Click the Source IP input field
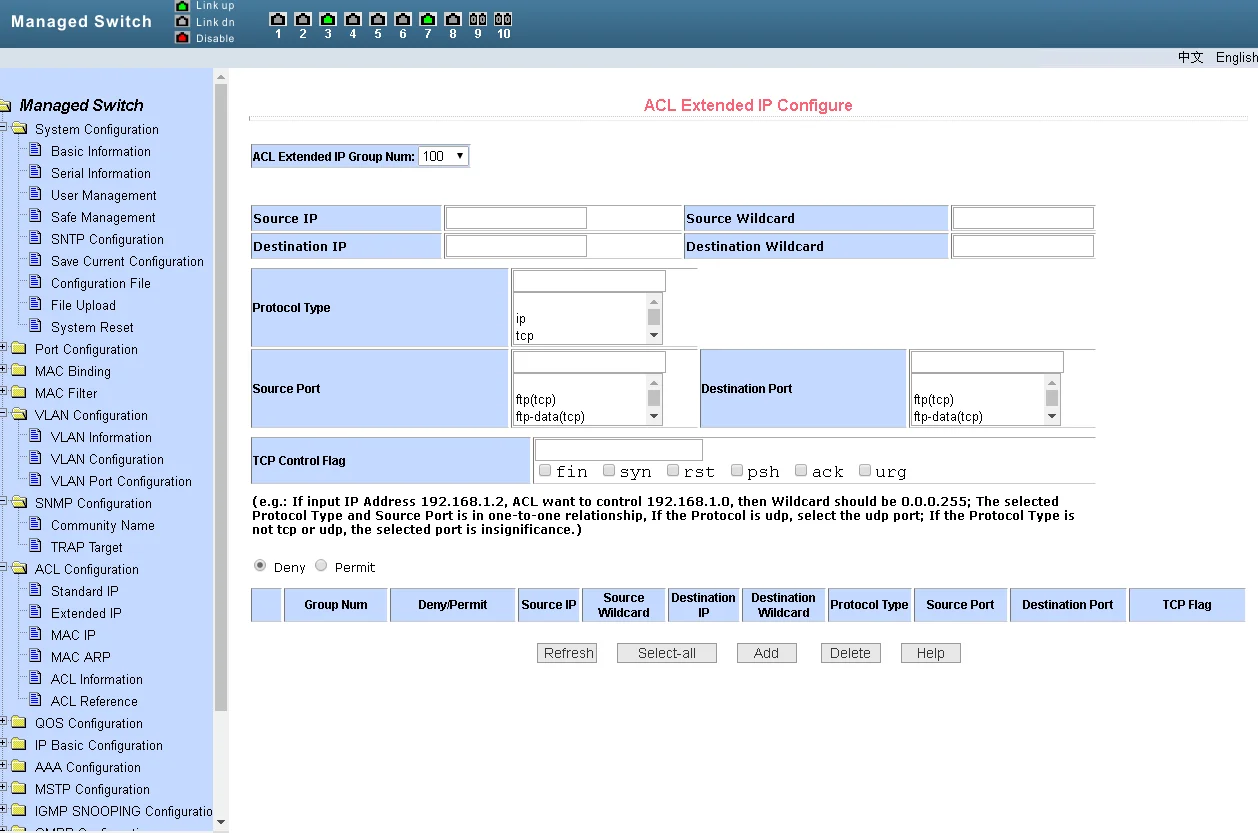The height and width of the screenshot is (833, 1258). coord(516,218)
